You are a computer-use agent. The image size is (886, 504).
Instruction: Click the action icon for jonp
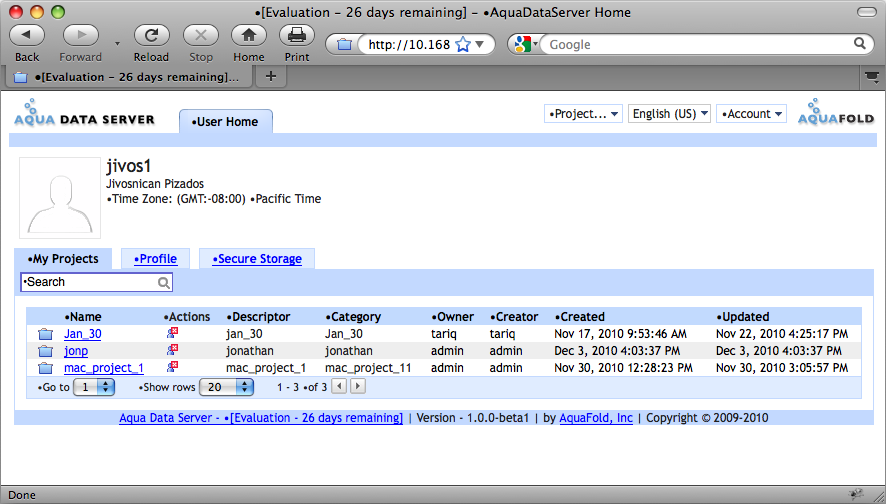(173, 350)
